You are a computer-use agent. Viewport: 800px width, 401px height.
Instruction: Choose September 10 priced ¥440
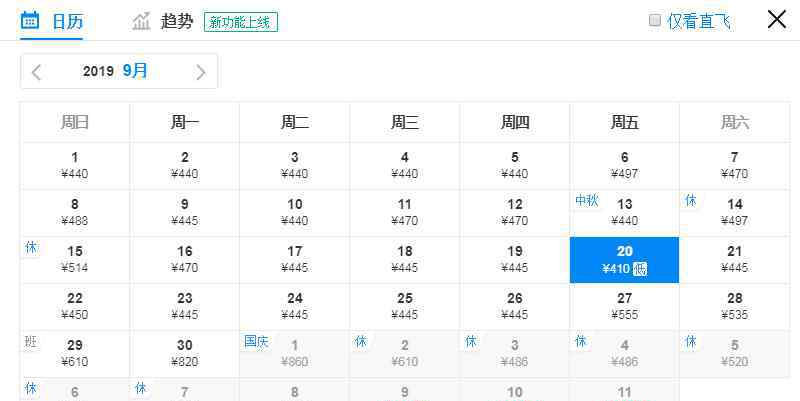coord(294,213)
